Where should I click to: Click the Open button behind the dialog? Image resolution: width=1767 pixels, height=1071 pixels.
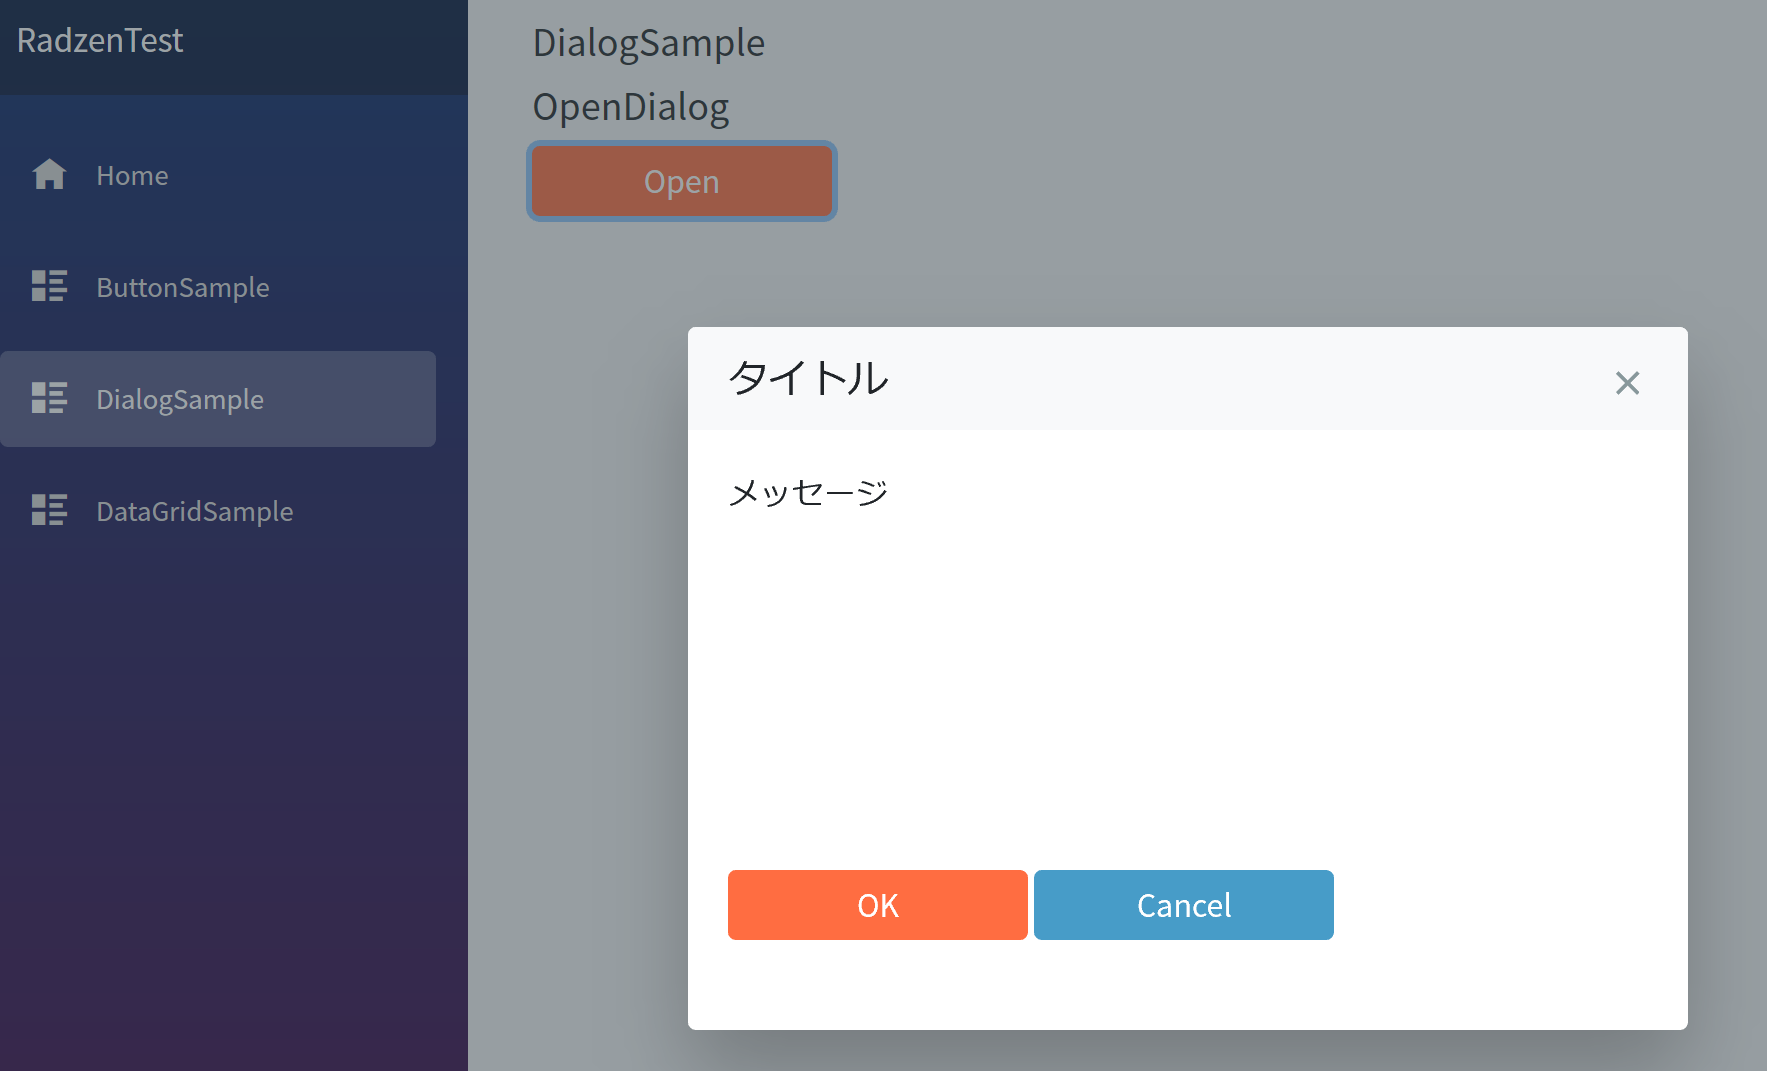coord(681,182)
